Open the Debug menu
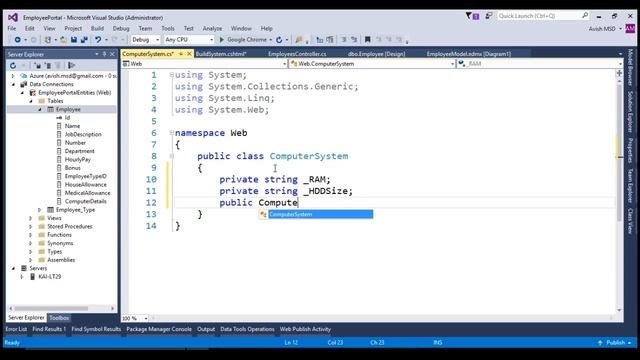Screen dimensions: 640x360 coord(121,29)
